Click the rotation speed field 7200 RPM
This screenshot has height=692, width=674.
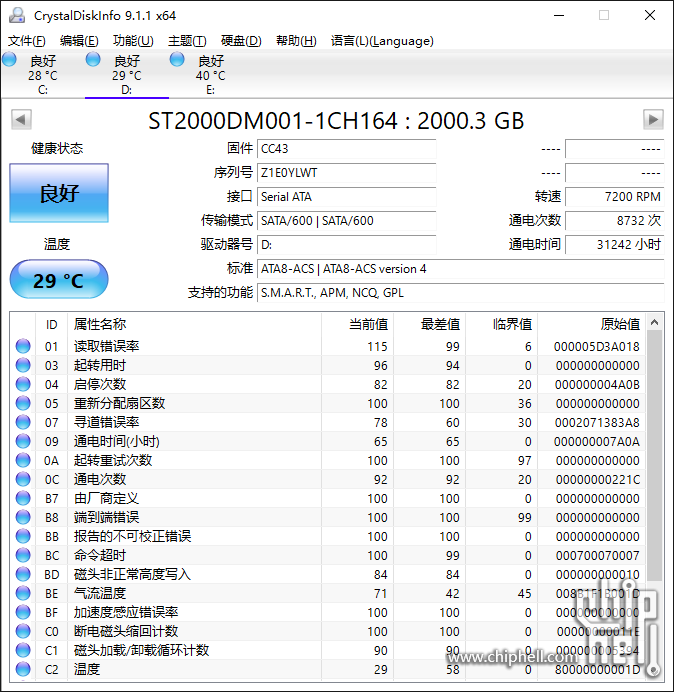[x=614, y=196]
